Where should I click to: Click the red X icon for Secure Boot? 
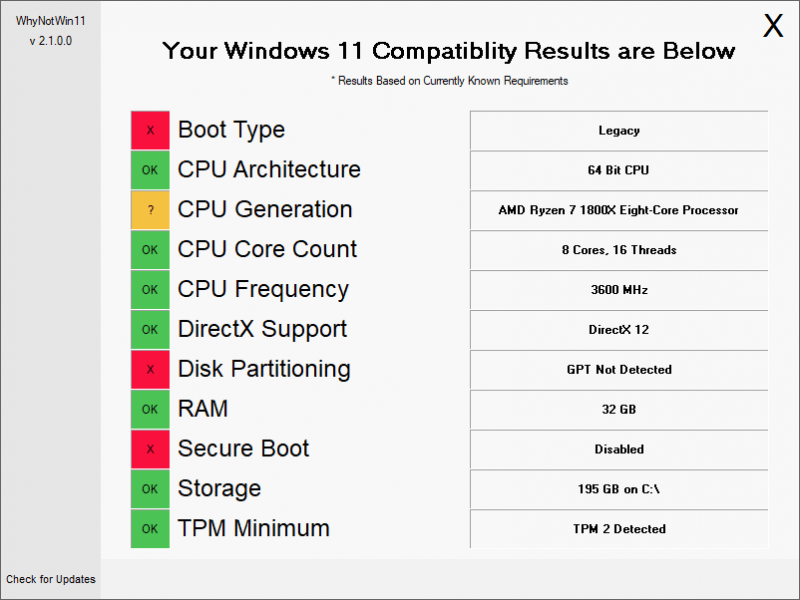pyautogui.click(x=150, y=450)
